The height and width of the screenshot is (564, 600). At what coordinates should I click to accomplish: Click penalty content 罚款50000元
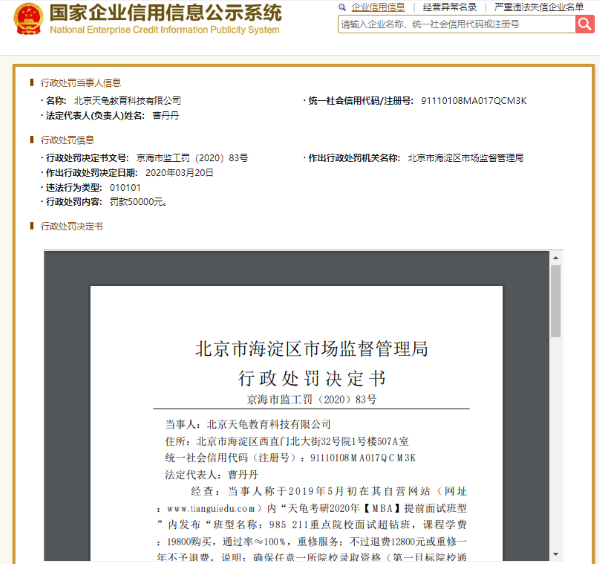138,202
